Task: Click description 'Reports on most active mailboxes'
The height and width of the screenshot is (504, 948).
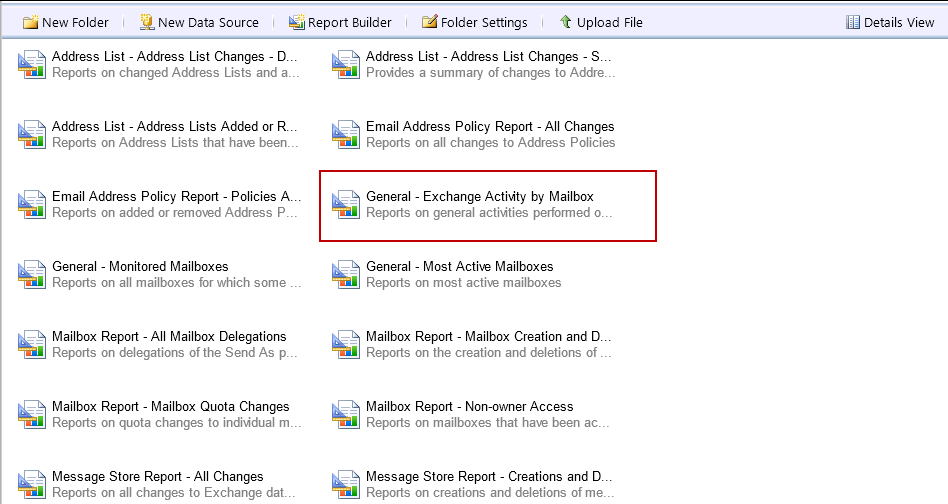Action: (464, 283)
